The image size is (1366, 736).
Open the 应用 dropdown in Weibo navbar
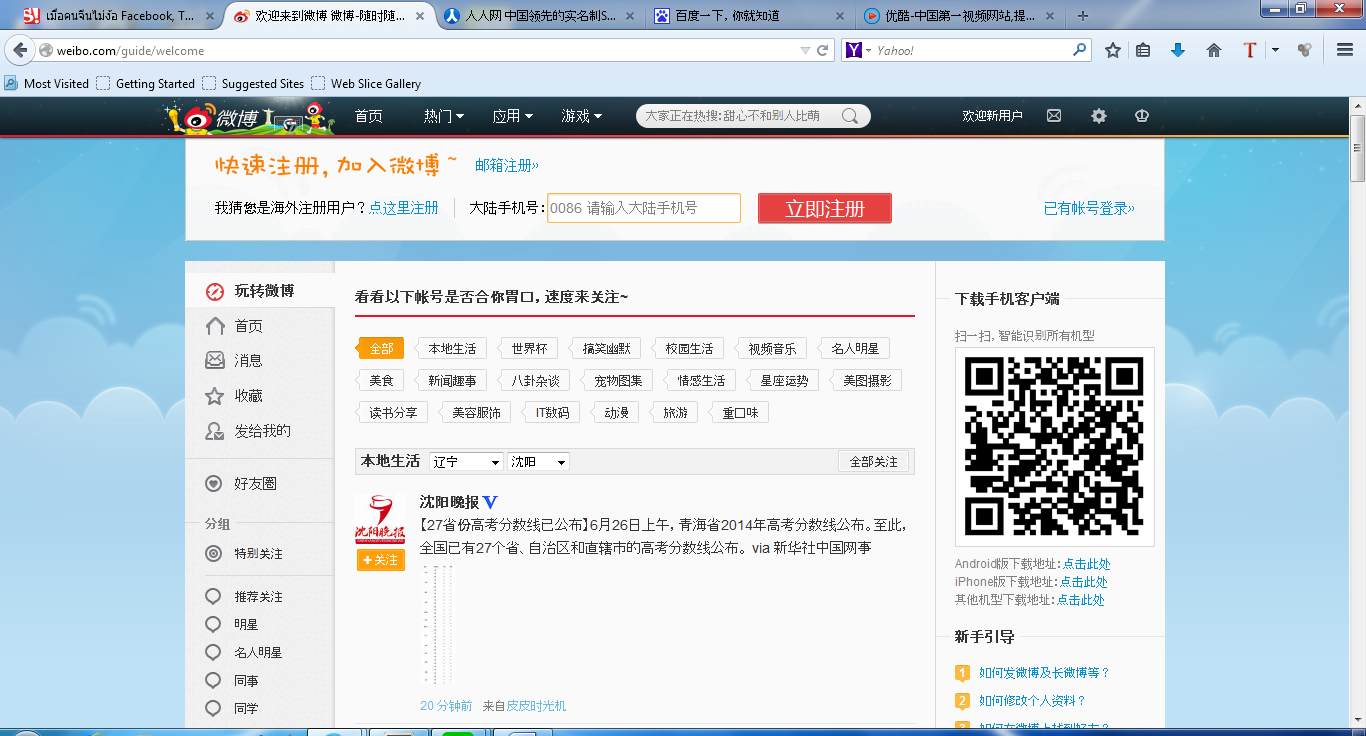coord(512,116)
